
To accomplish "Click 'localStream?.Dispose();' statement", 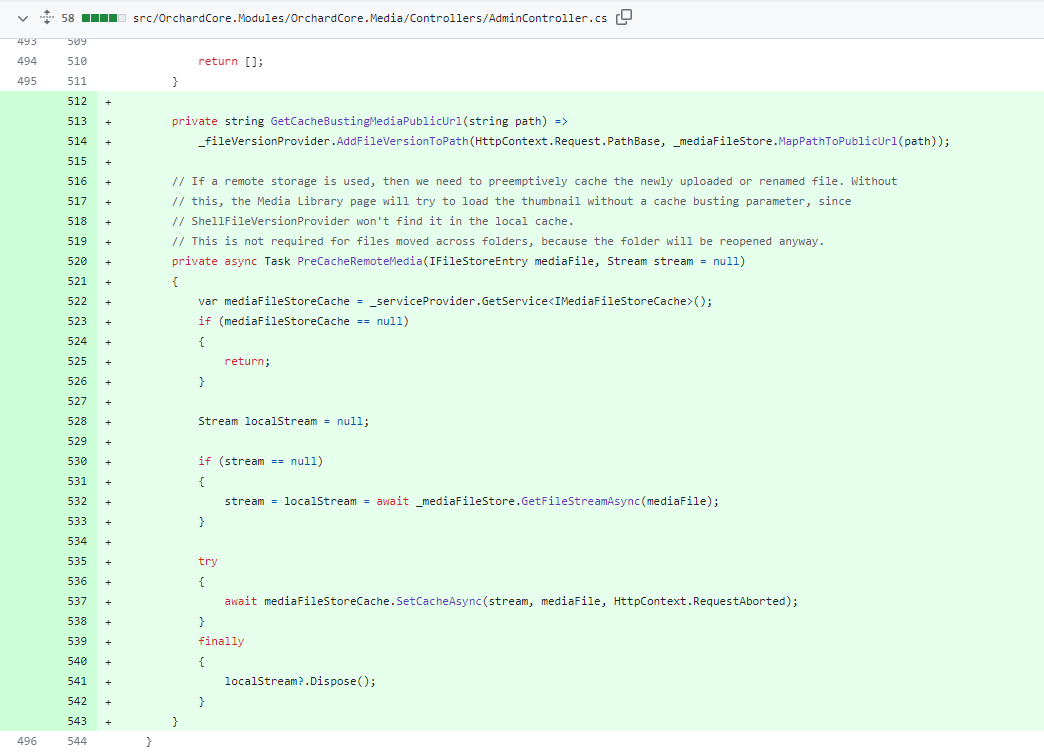I will point(300,681).
